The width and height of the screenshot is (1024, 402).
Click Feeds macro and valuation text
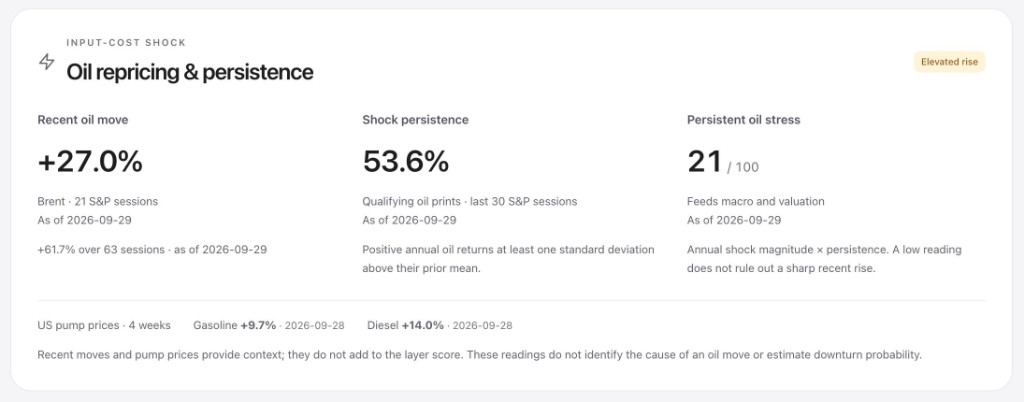pos(756,202)
